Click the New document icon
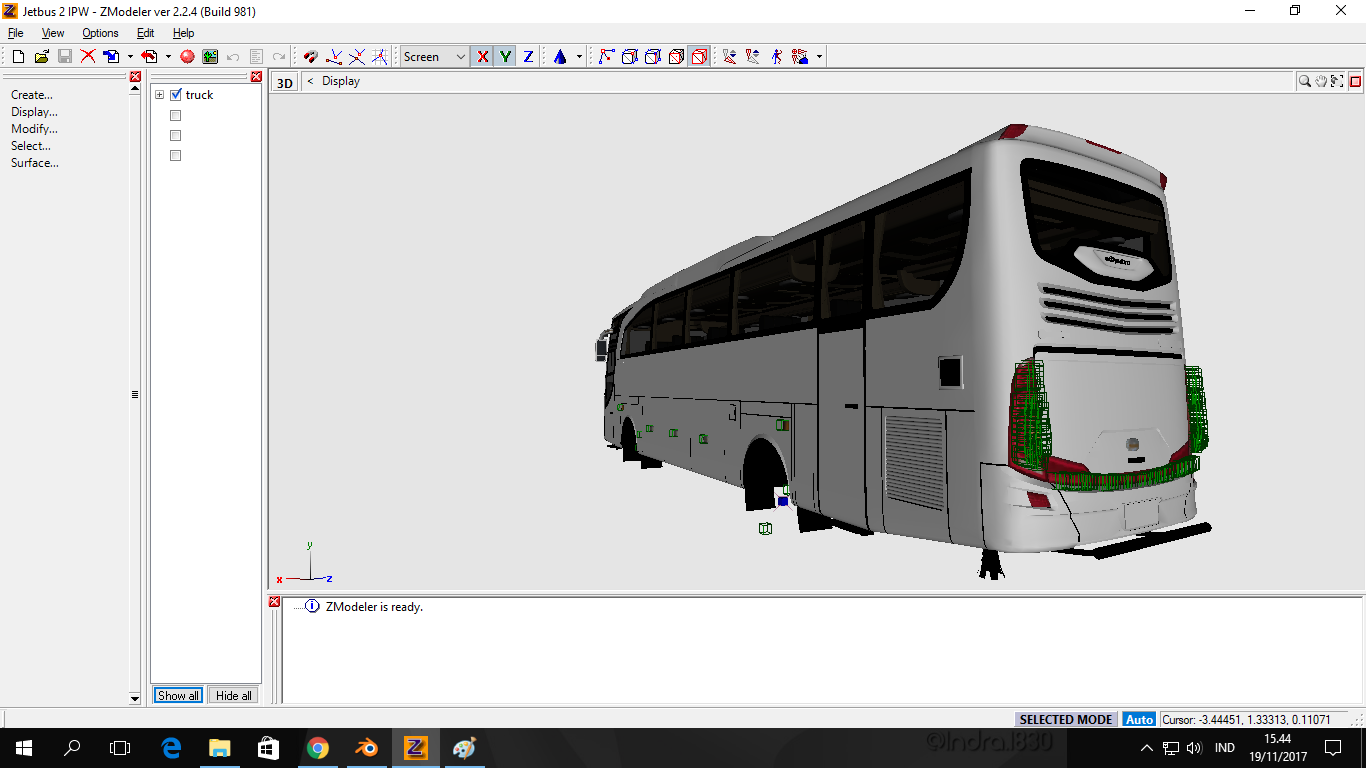This screenshot has height=768, width=1366. pos(17,56)
